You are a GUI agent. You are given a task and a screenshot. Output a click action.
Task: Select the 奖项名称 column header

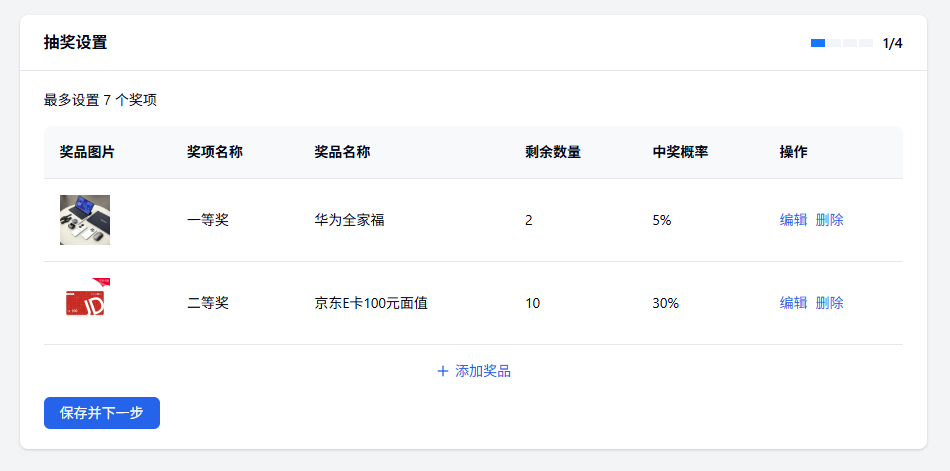point(214,152)
